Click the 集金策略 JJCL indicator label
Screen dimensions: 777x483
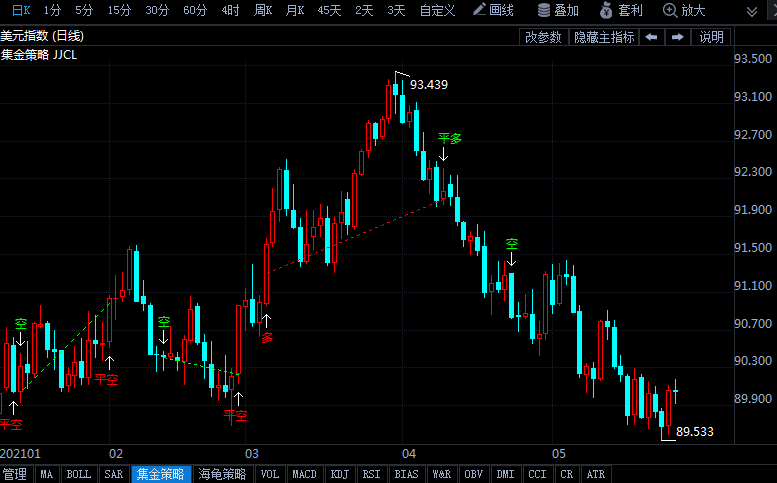click(39, 54)
